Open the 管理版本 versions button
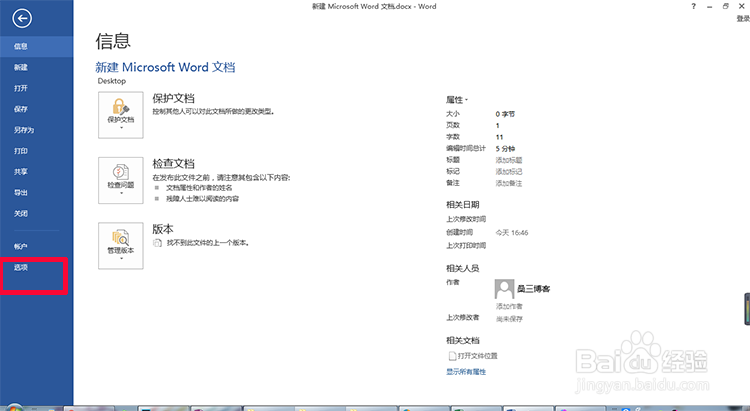Viewport: 750px width, 411px height. 121,245
